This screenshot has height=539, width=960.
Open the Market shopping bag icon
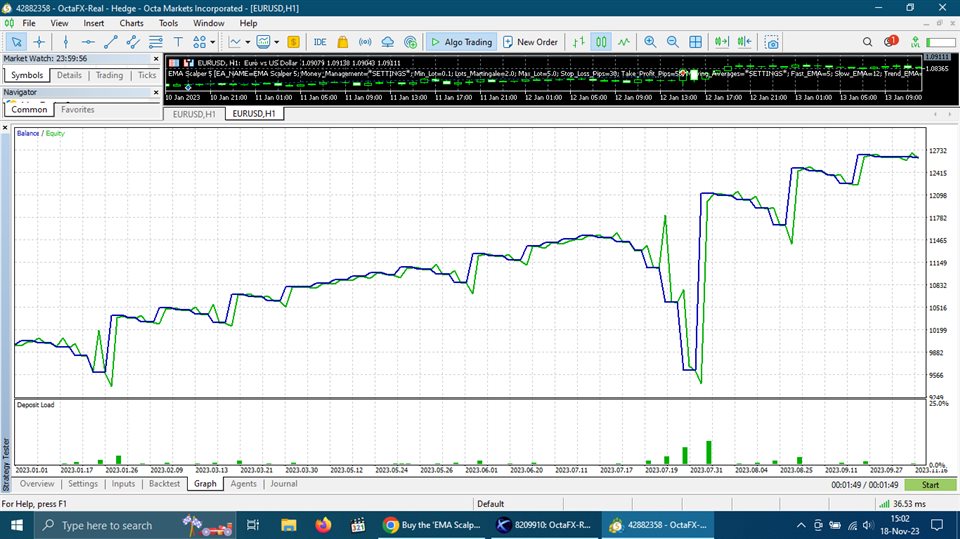(x=343, y=42)
